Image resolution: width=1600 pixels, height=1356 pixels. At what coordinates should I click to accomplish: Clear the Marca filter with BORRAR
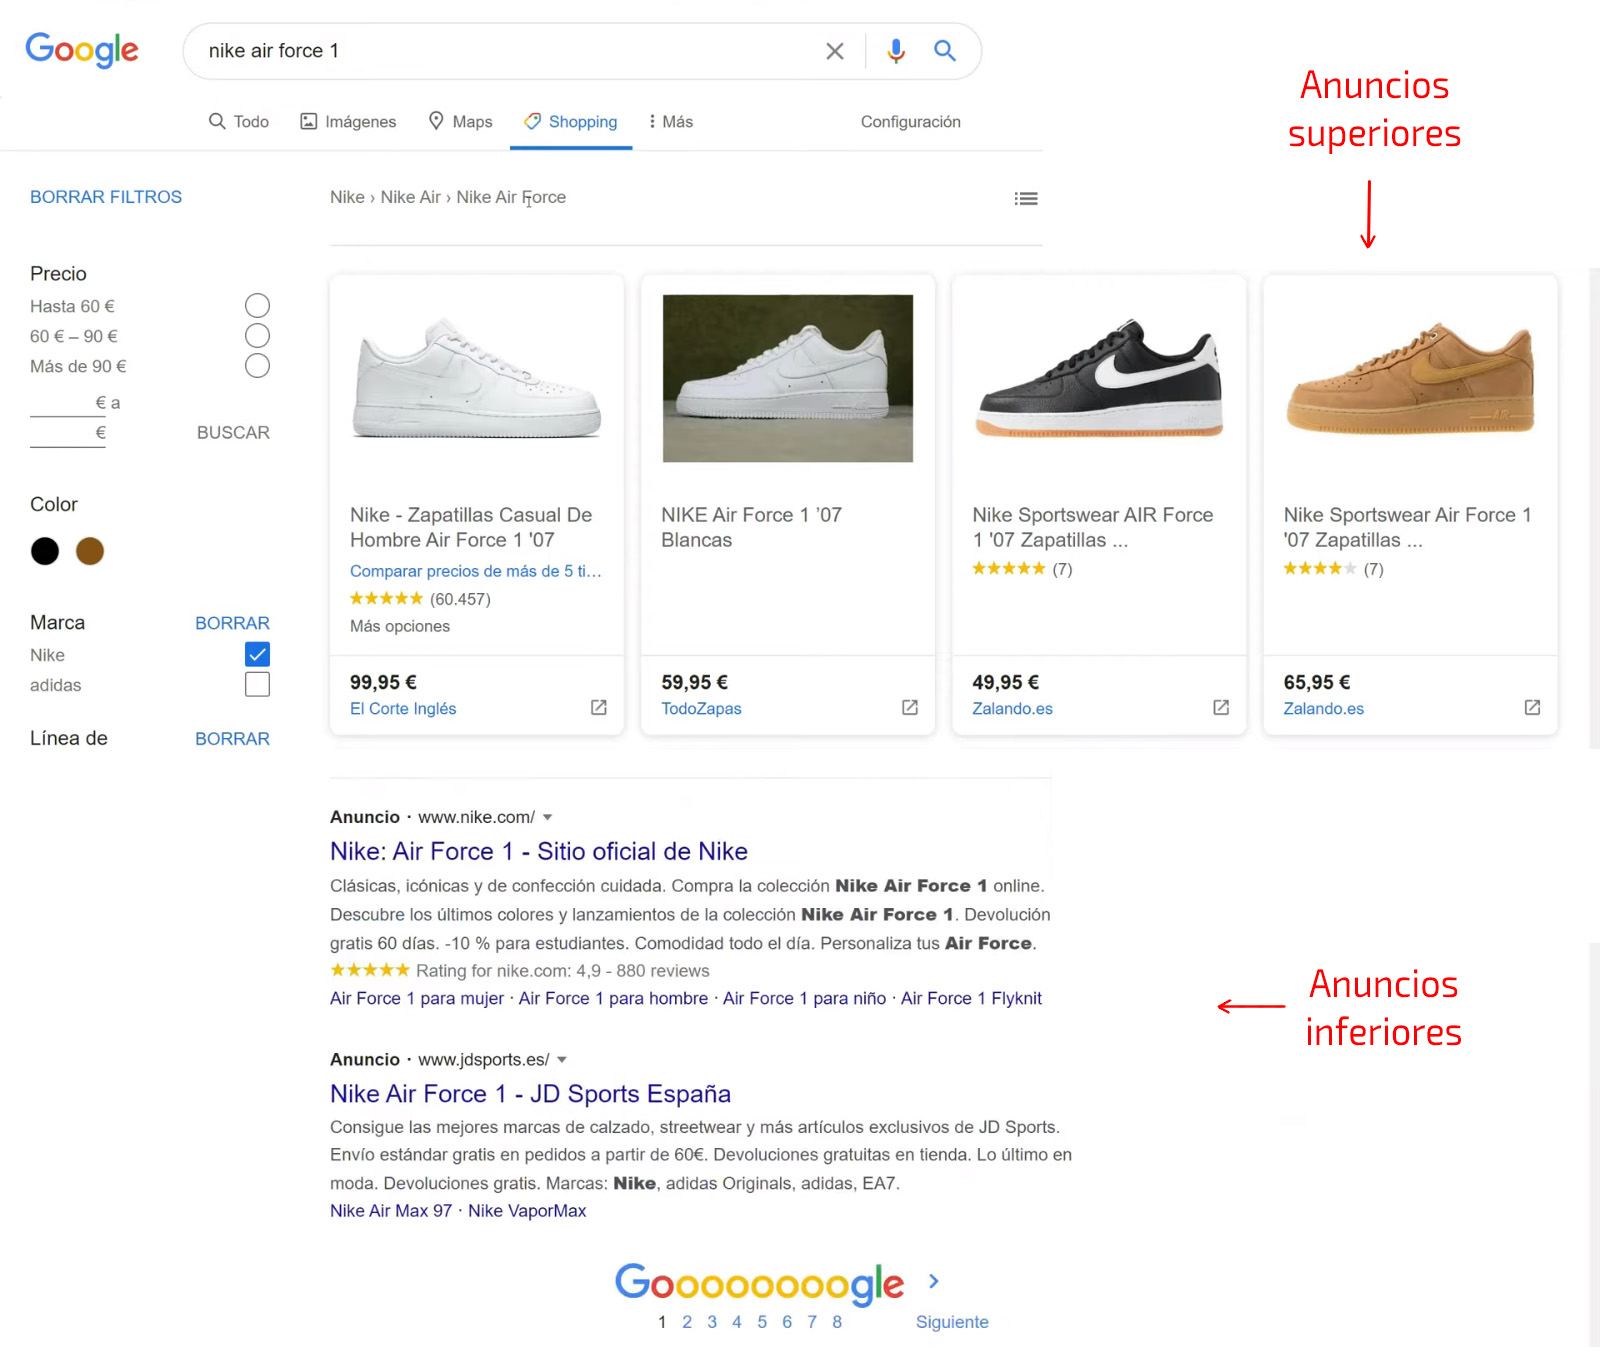click(x=232, y=623)
